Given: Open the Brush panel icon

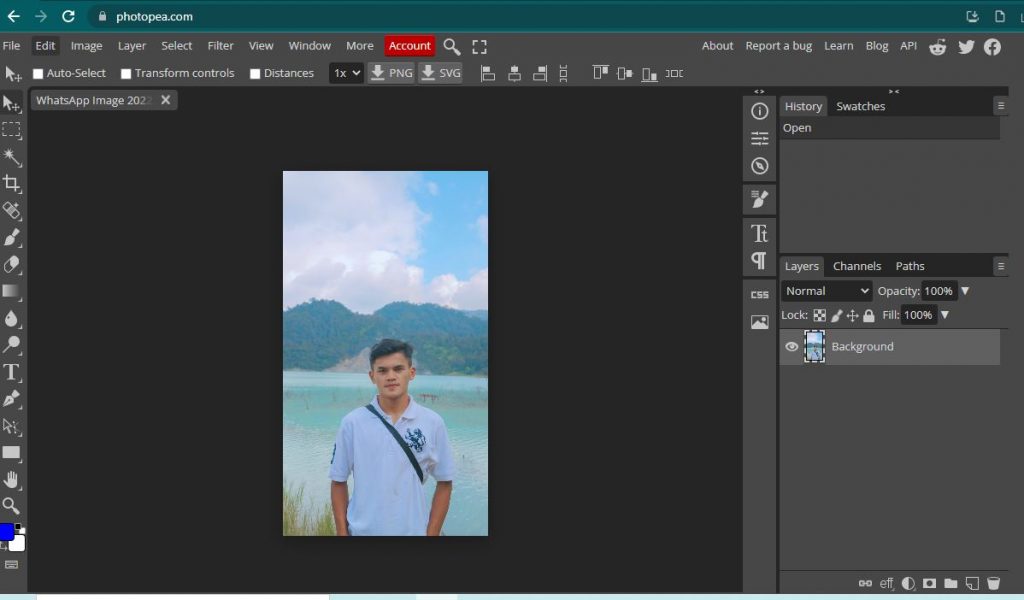Looking at the screenshot, I should click(760, 199).
